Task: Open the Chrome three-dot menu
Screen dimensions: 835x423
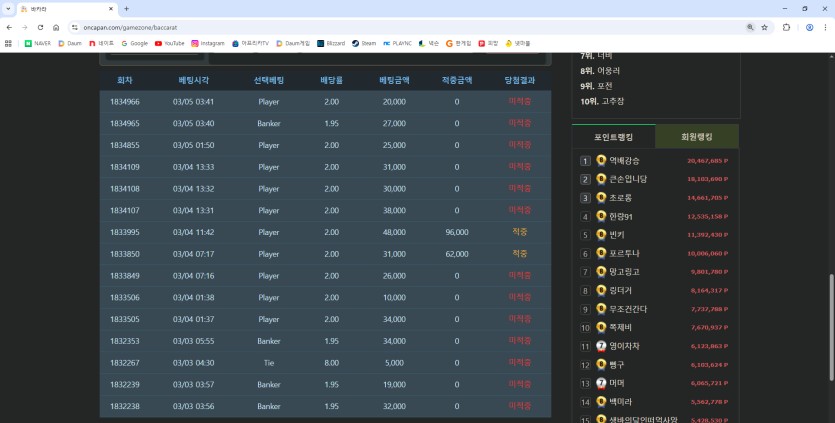Action: [826, 27]
